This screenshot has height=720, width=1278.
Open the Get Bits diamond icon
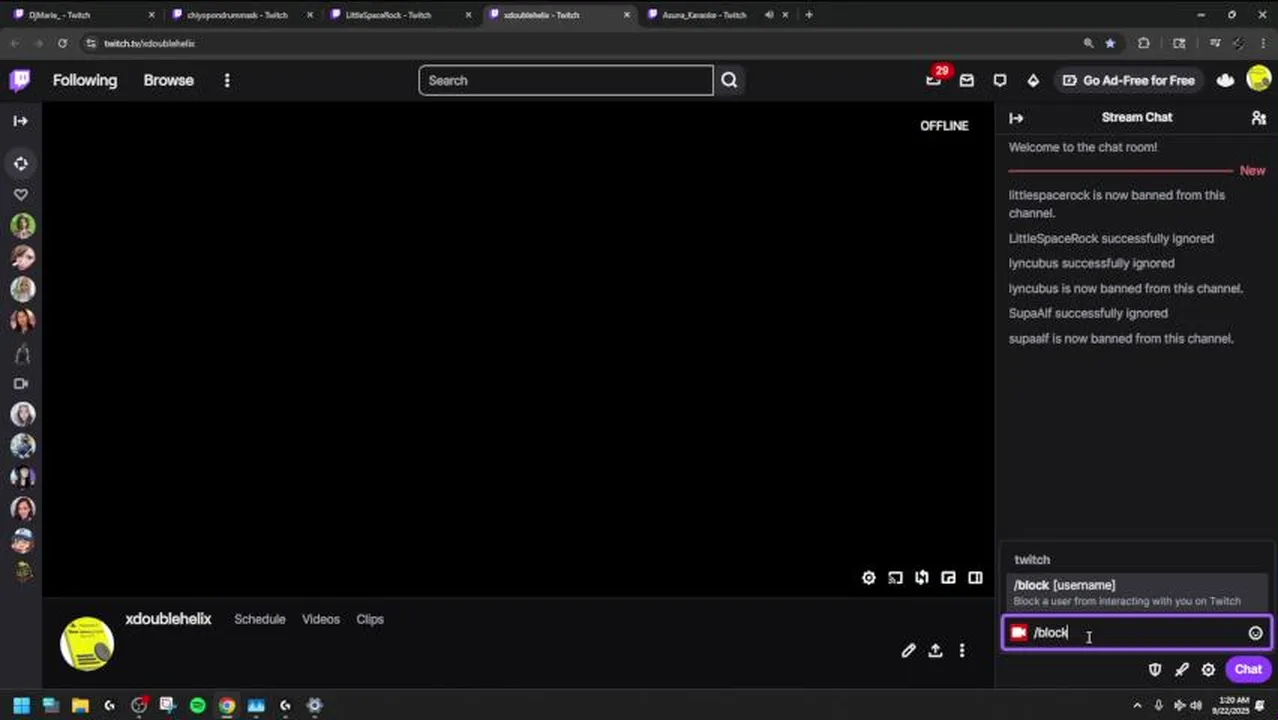(x=1033, y=80)
